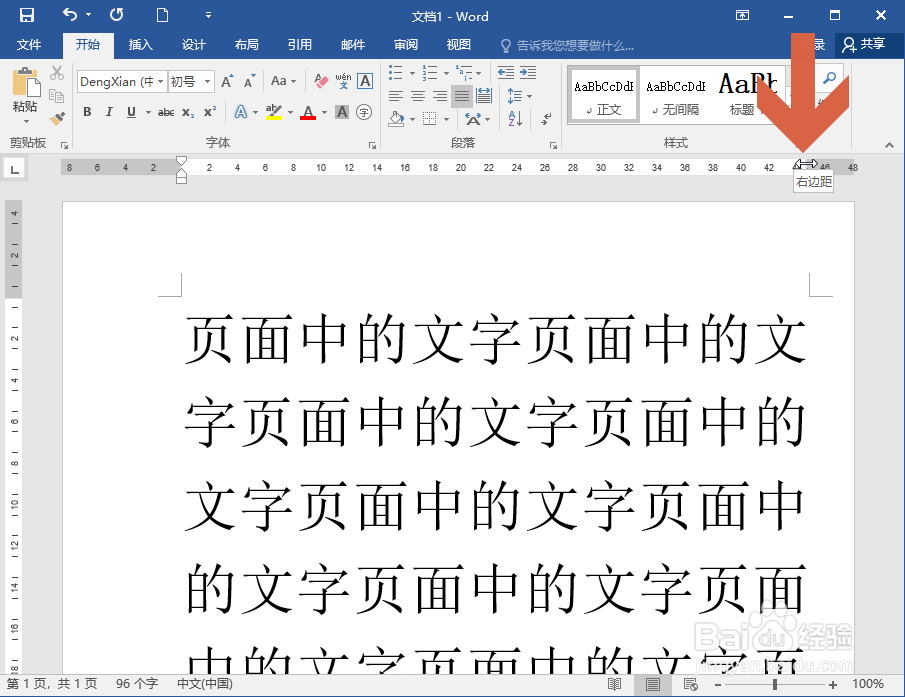905x697 pixels.
Task: Switch to the 布局 tab
Action: tap(246, 44)
